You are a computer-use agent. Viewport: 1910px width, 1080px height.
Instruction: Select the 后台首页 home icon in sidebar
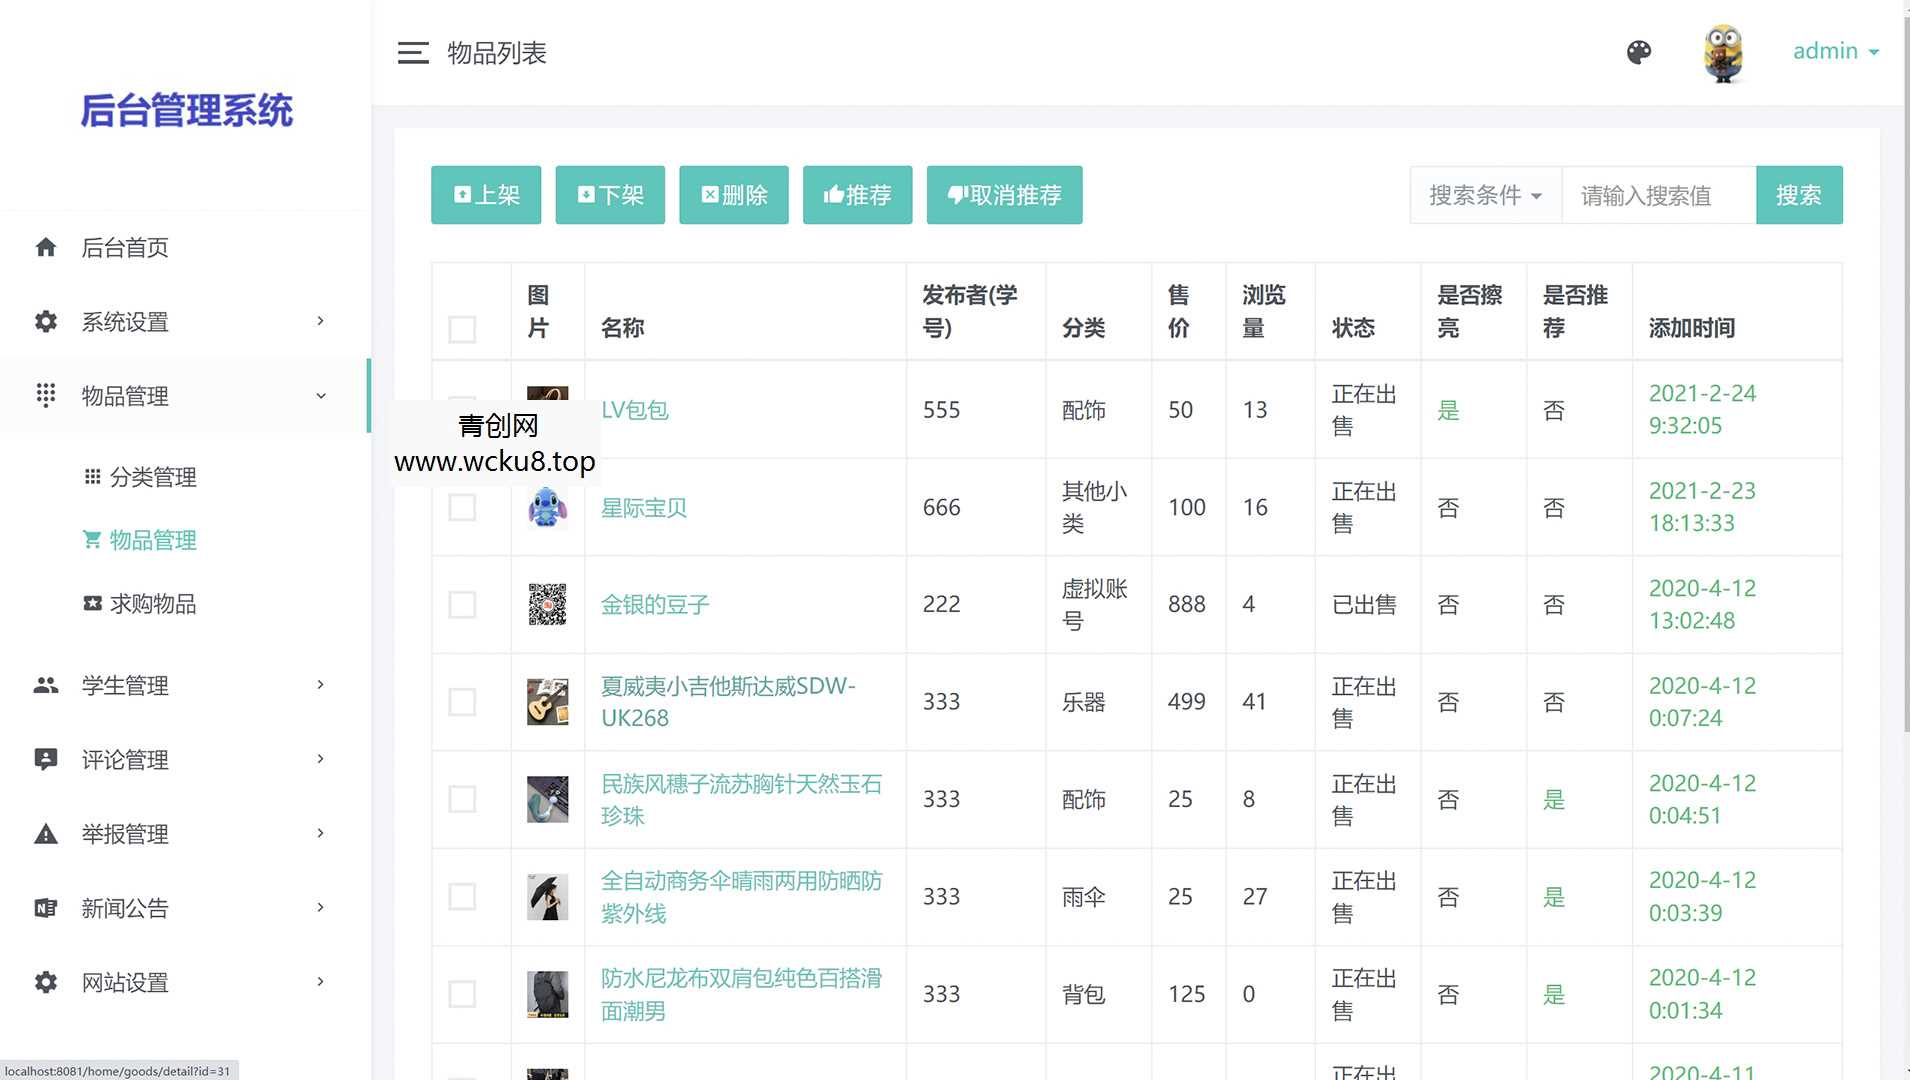46,248
